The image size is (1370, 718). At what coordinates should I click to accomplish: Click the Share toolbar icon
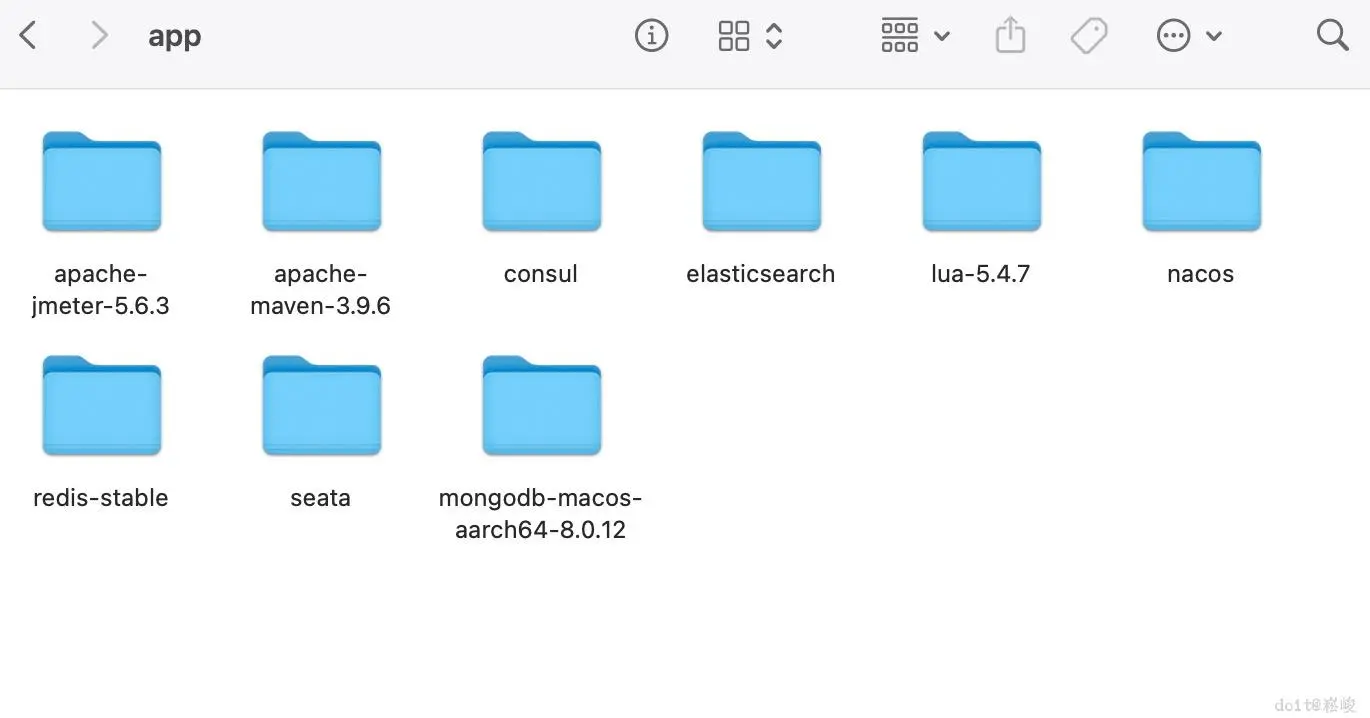point(1010,35)
